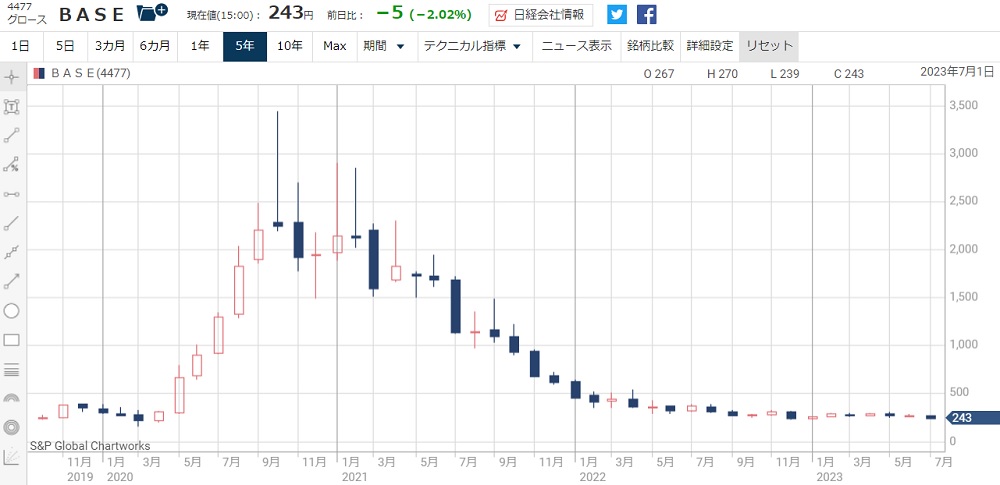The height and width of the screenshot is (485, 1000).
Task: Click the C 243 close value
Action: (849, 74)
